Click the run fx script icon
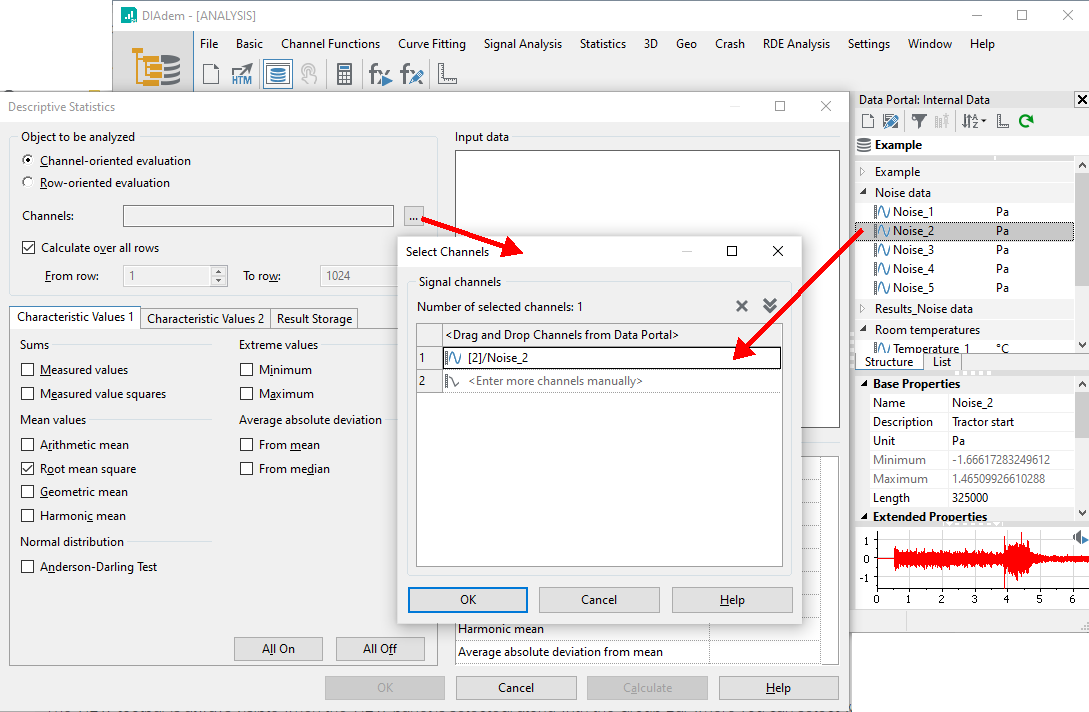The height and width of the screenshot is (712, 1089). click(380, 74)
